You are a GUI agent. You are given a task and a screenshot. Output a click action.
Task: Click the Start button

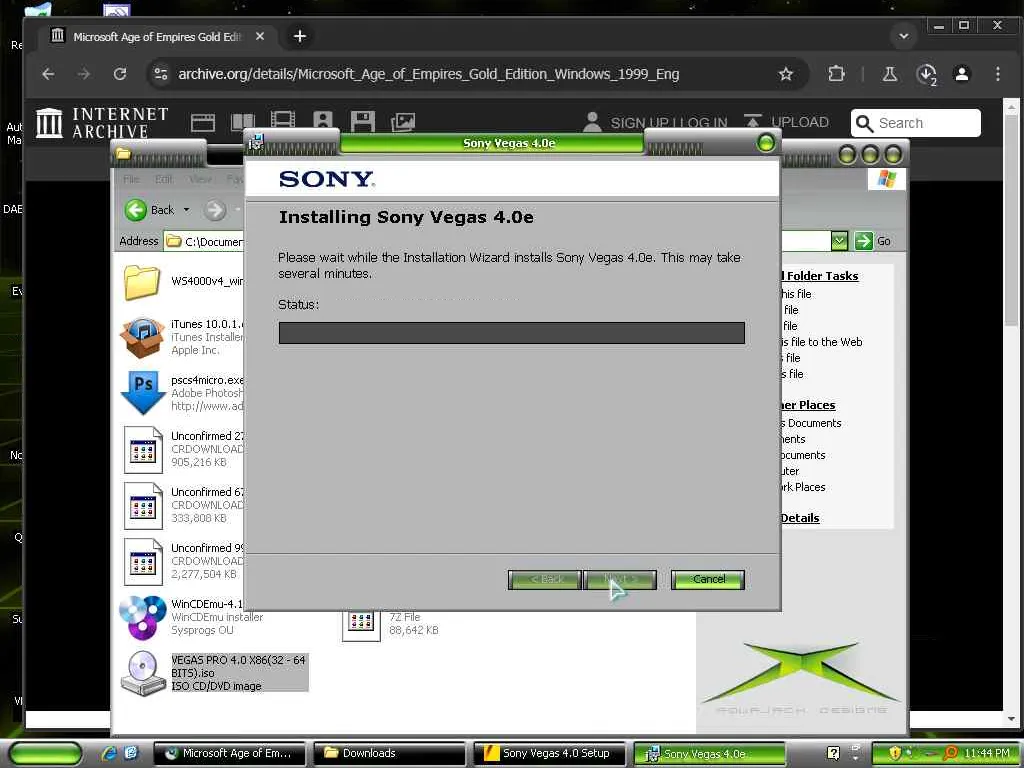click(45, 753)
